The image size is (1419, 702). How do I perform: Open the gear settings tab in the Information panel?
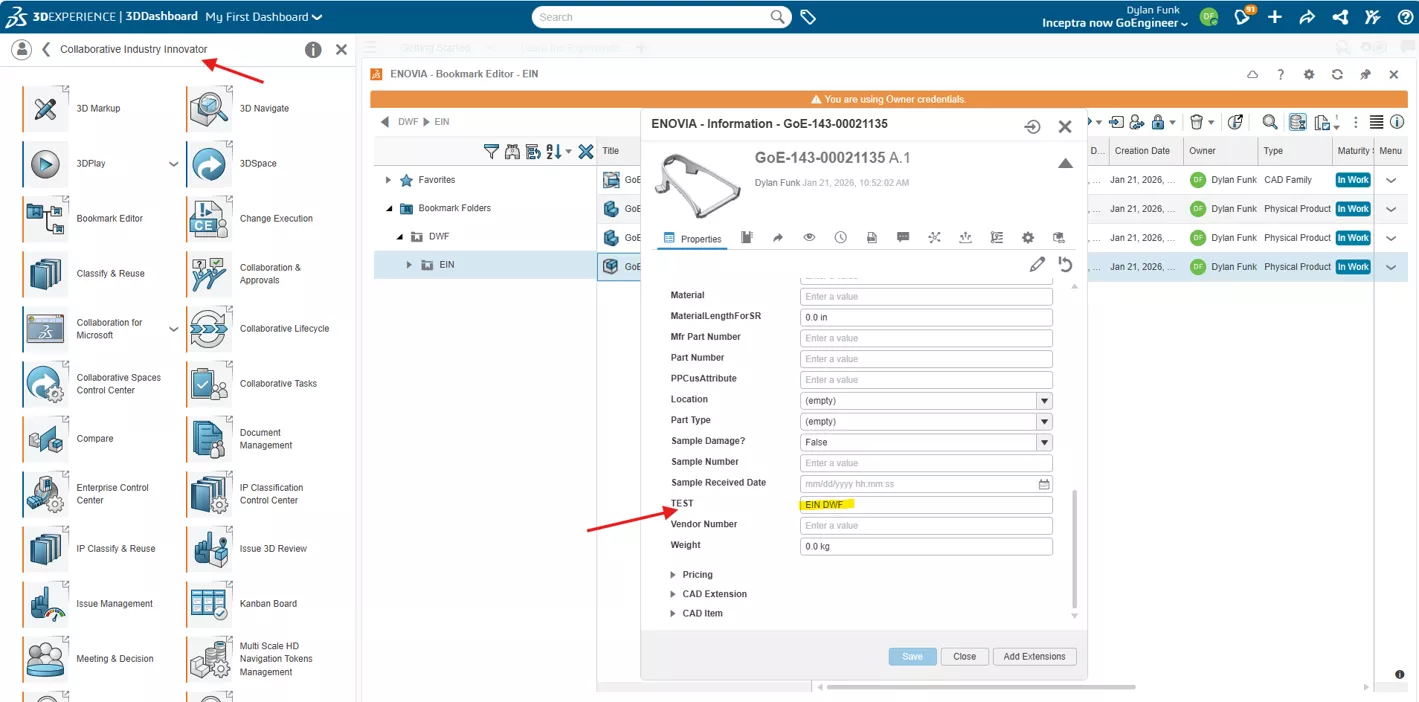coord(1027,237)
